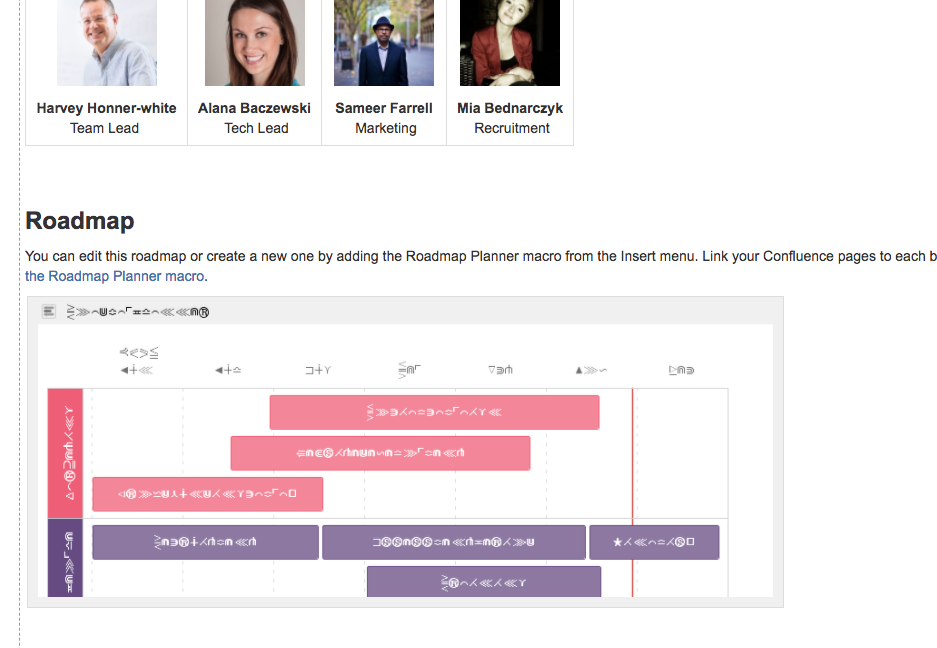This screenshot has width=937, height=648.
Task: Click the red current-date marker line
Action: pos(632,493)
